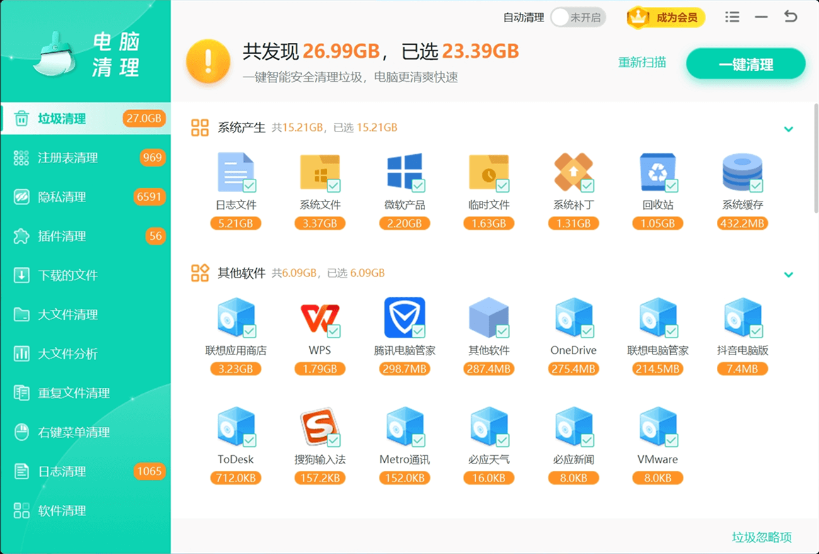819x554 pixels.
Task: Open 右键菜单清理 in the sidebar
Action: tap(86, 432)
